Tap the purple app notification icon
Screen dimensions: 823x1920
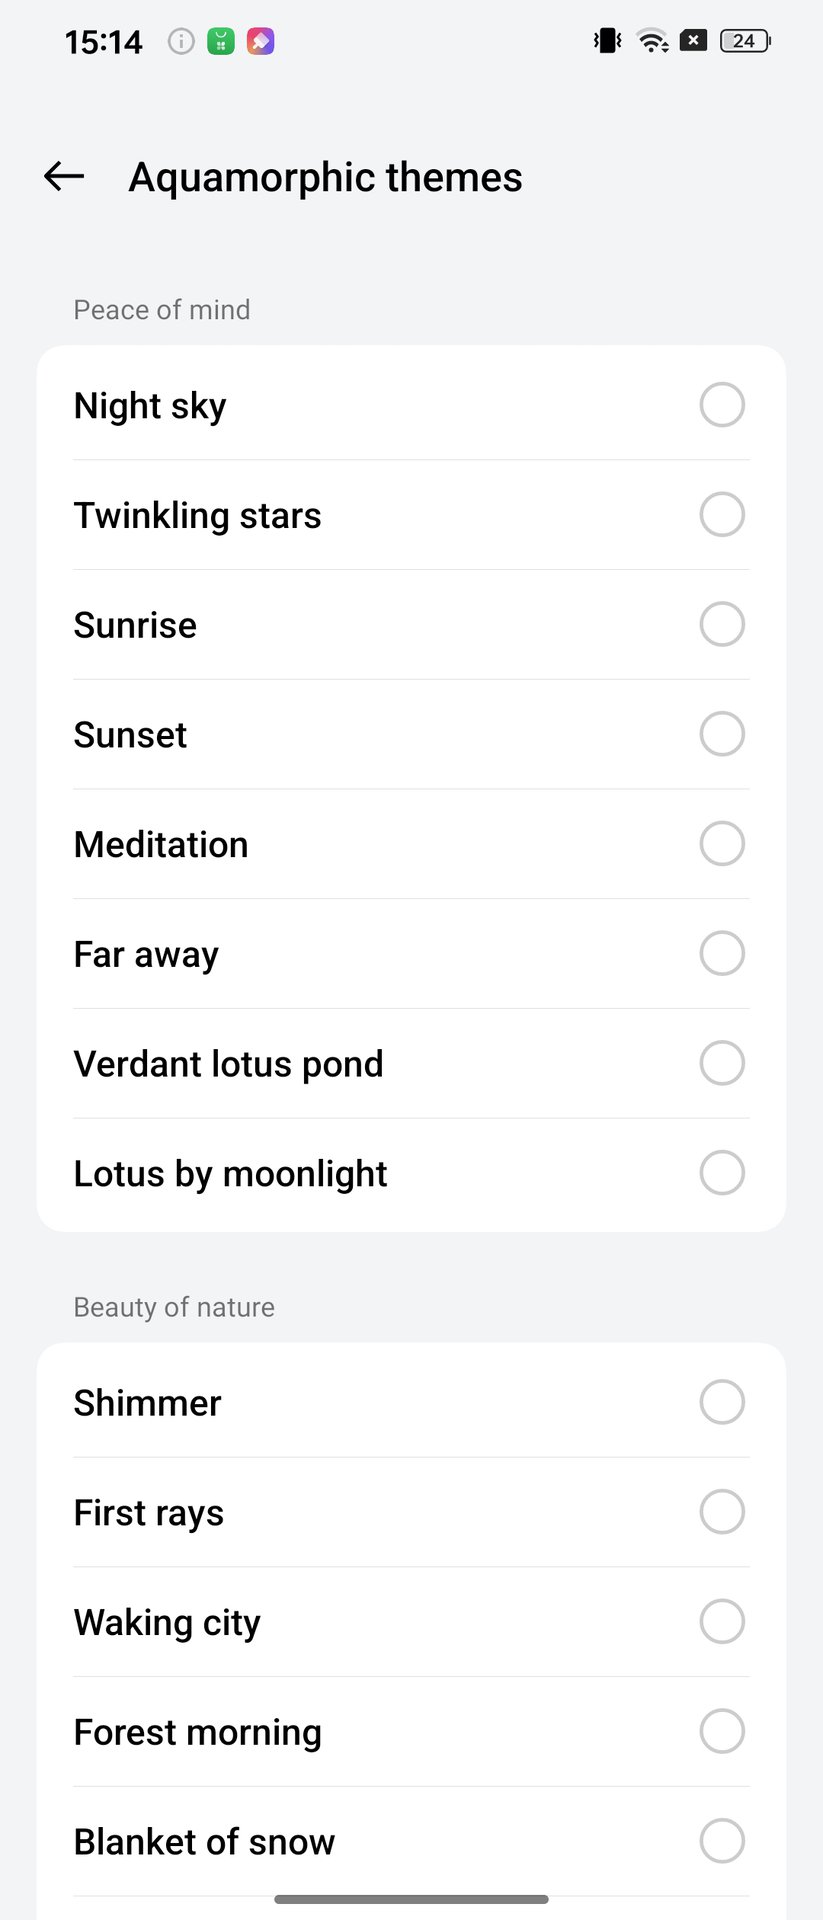tap(261, 41)
